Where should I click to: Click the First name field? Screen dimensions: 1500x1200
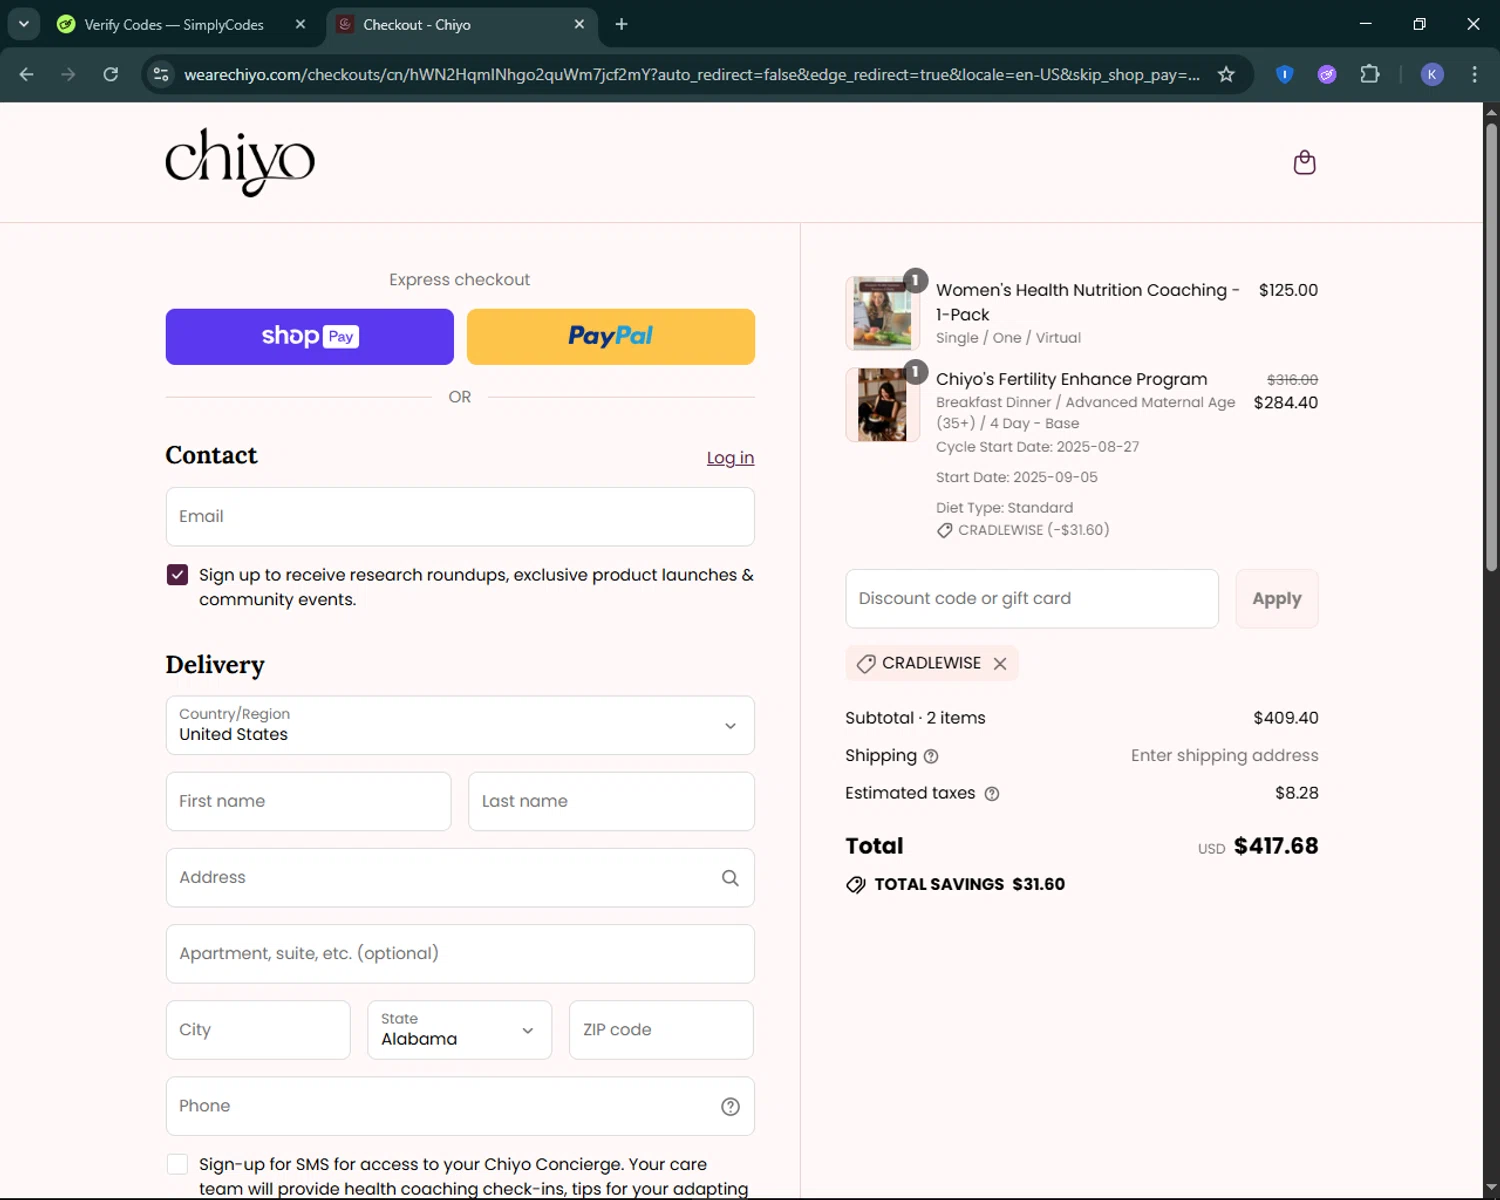point(308,801)
